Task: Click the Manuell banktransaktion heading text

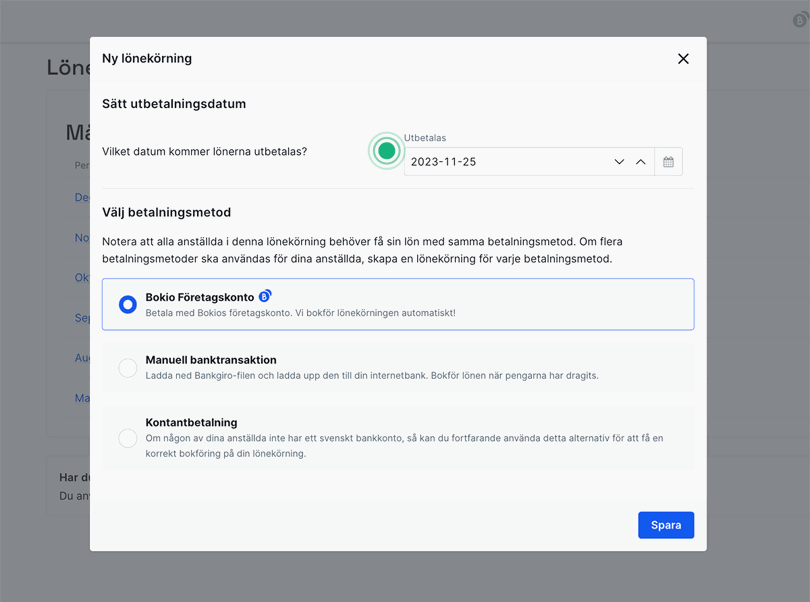Action: tap(211, 360)
